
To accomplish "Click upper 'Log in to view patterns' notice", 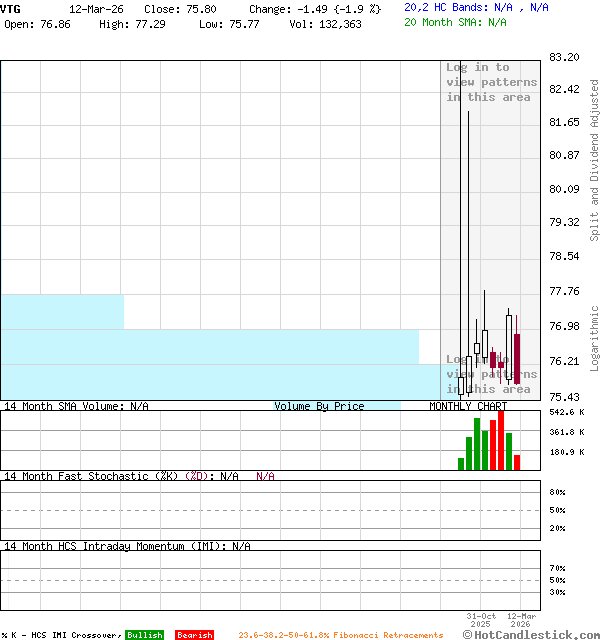I will click(x=490, y=82).
